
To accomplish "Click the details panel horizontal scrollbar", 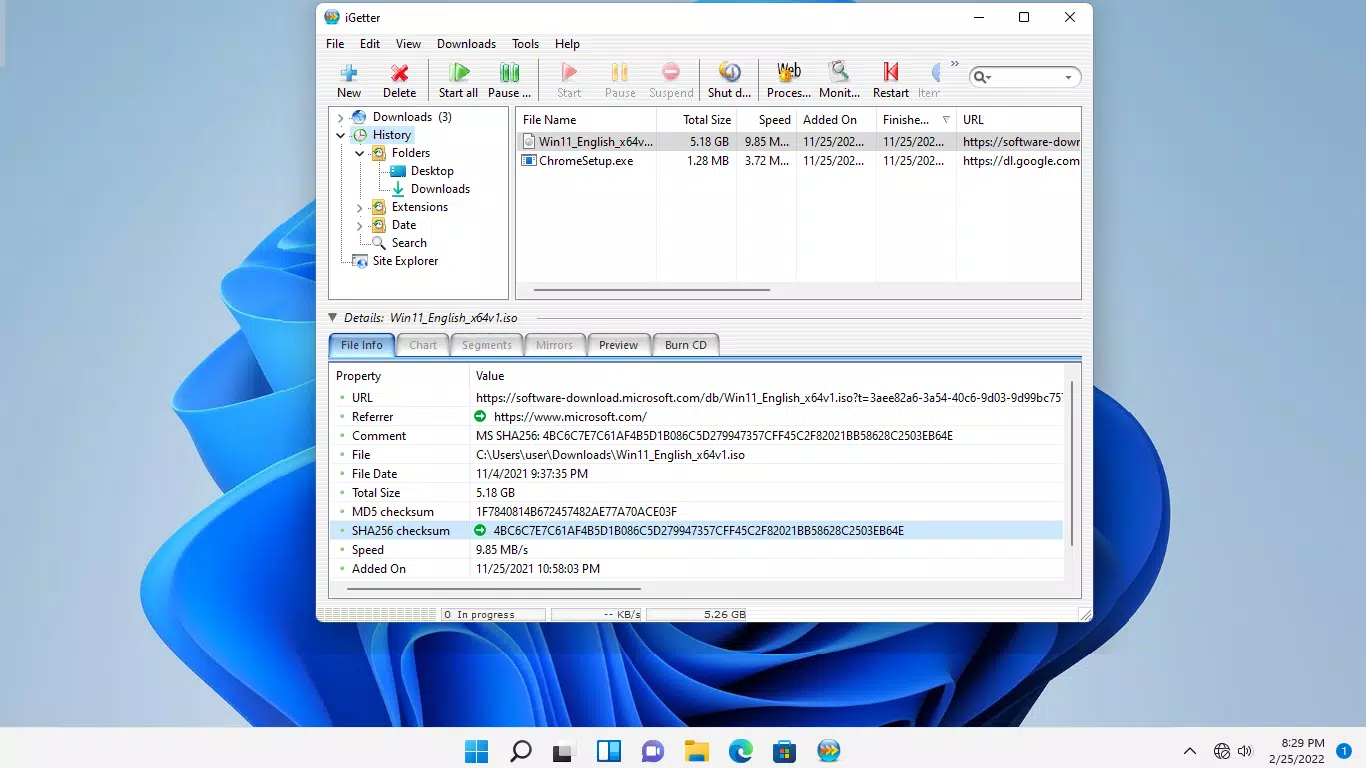I will coord(493,590).
